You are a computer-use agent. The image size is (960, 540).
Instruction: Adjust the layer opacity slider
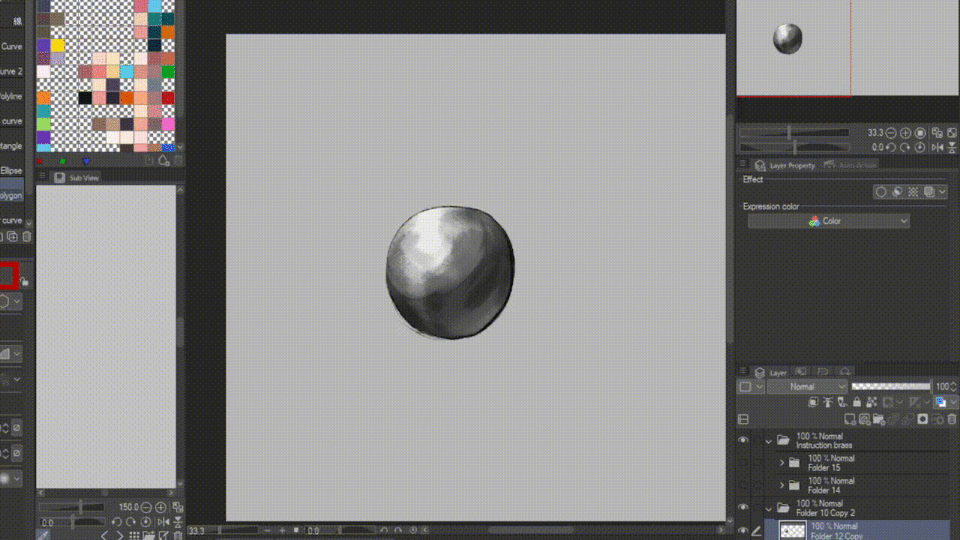[x=891, y=386]
